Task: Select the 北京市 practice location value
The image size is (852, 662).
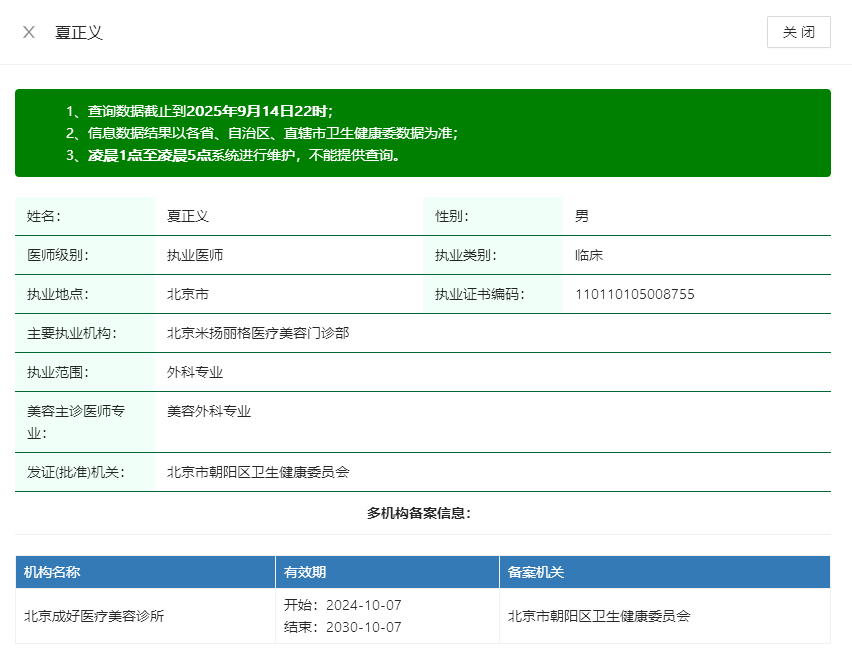Action: pyautogui.click(x=187, y=294)
